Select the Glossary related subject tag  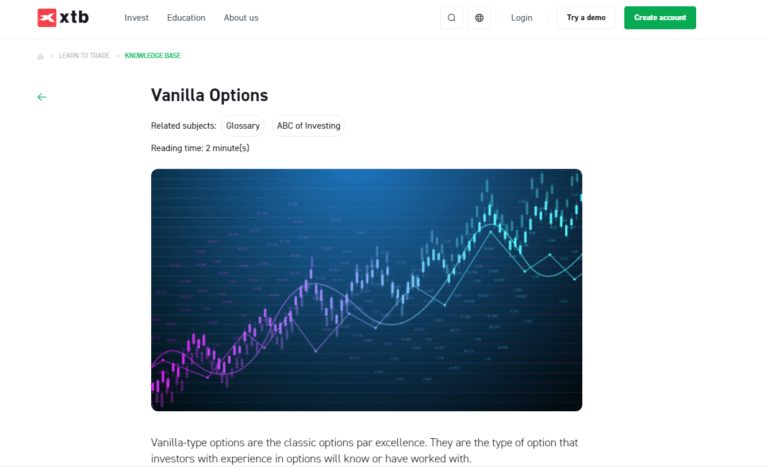pos(243,126)
